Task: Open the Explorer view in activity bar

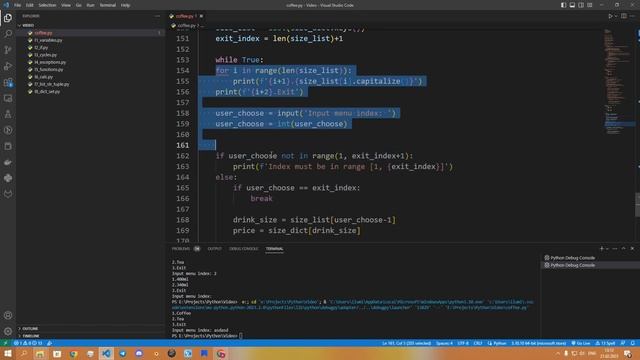Action: tap(8, 18)
